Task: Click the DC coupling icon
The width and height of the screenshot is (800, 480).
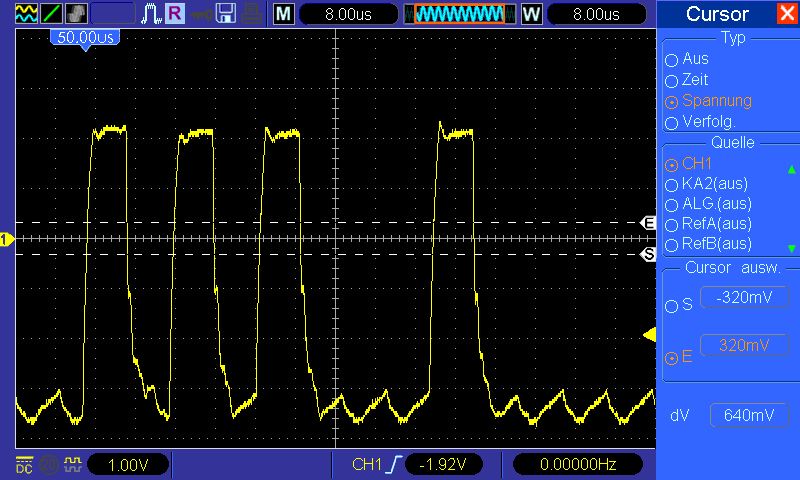Action: 24,464
